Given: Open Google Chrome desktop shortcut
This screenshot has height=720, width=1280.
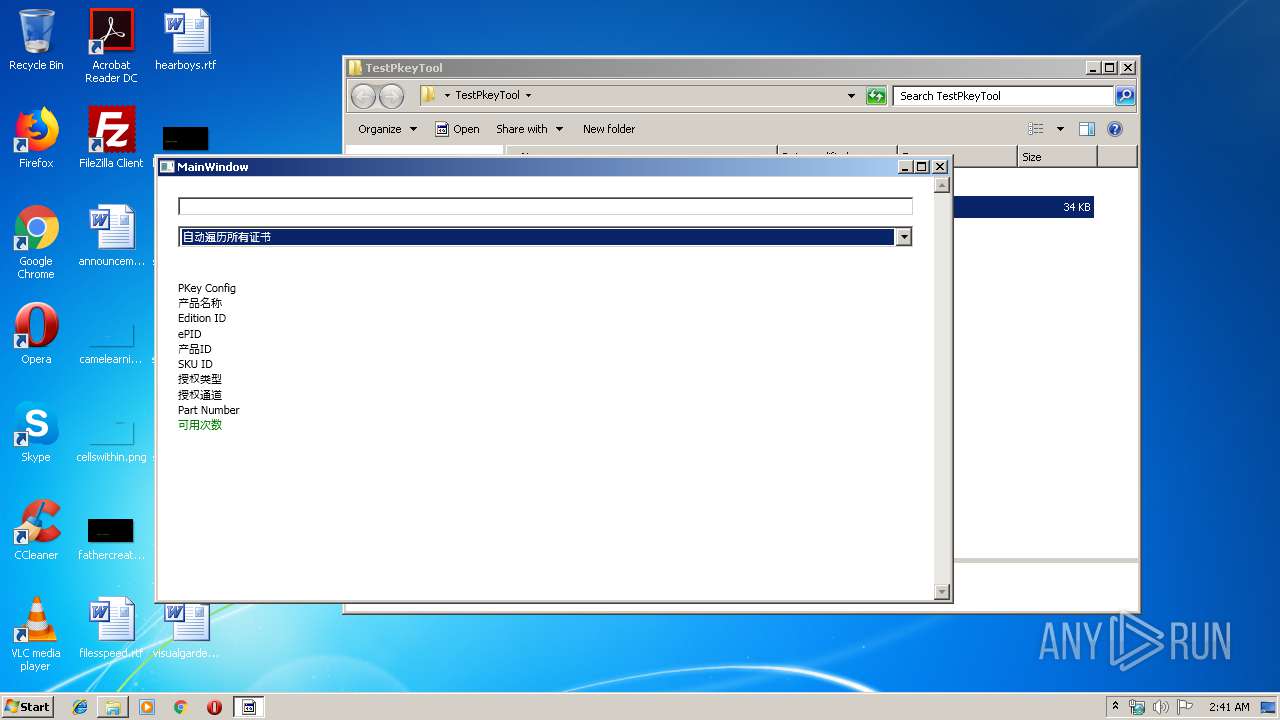Looking at the screenshot, I should tap(36, 242).
